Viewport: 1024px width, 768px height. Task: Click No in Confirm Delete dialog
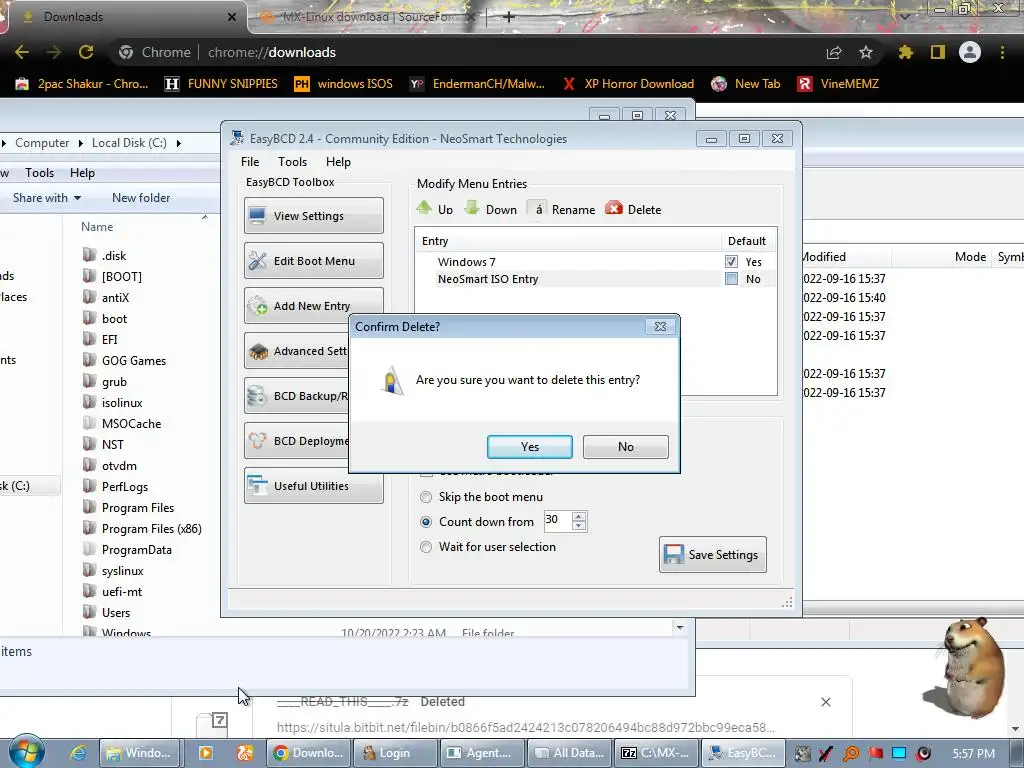point(625,447)
